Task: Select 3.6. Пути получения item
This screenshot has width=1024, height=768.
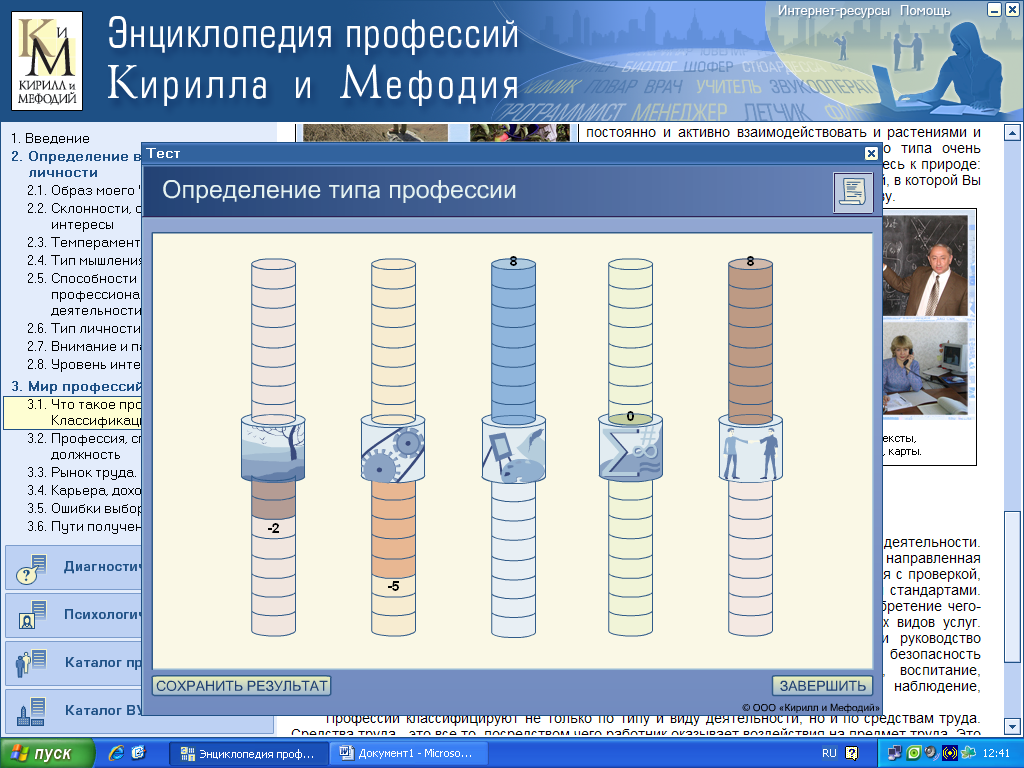Action: 84,526
